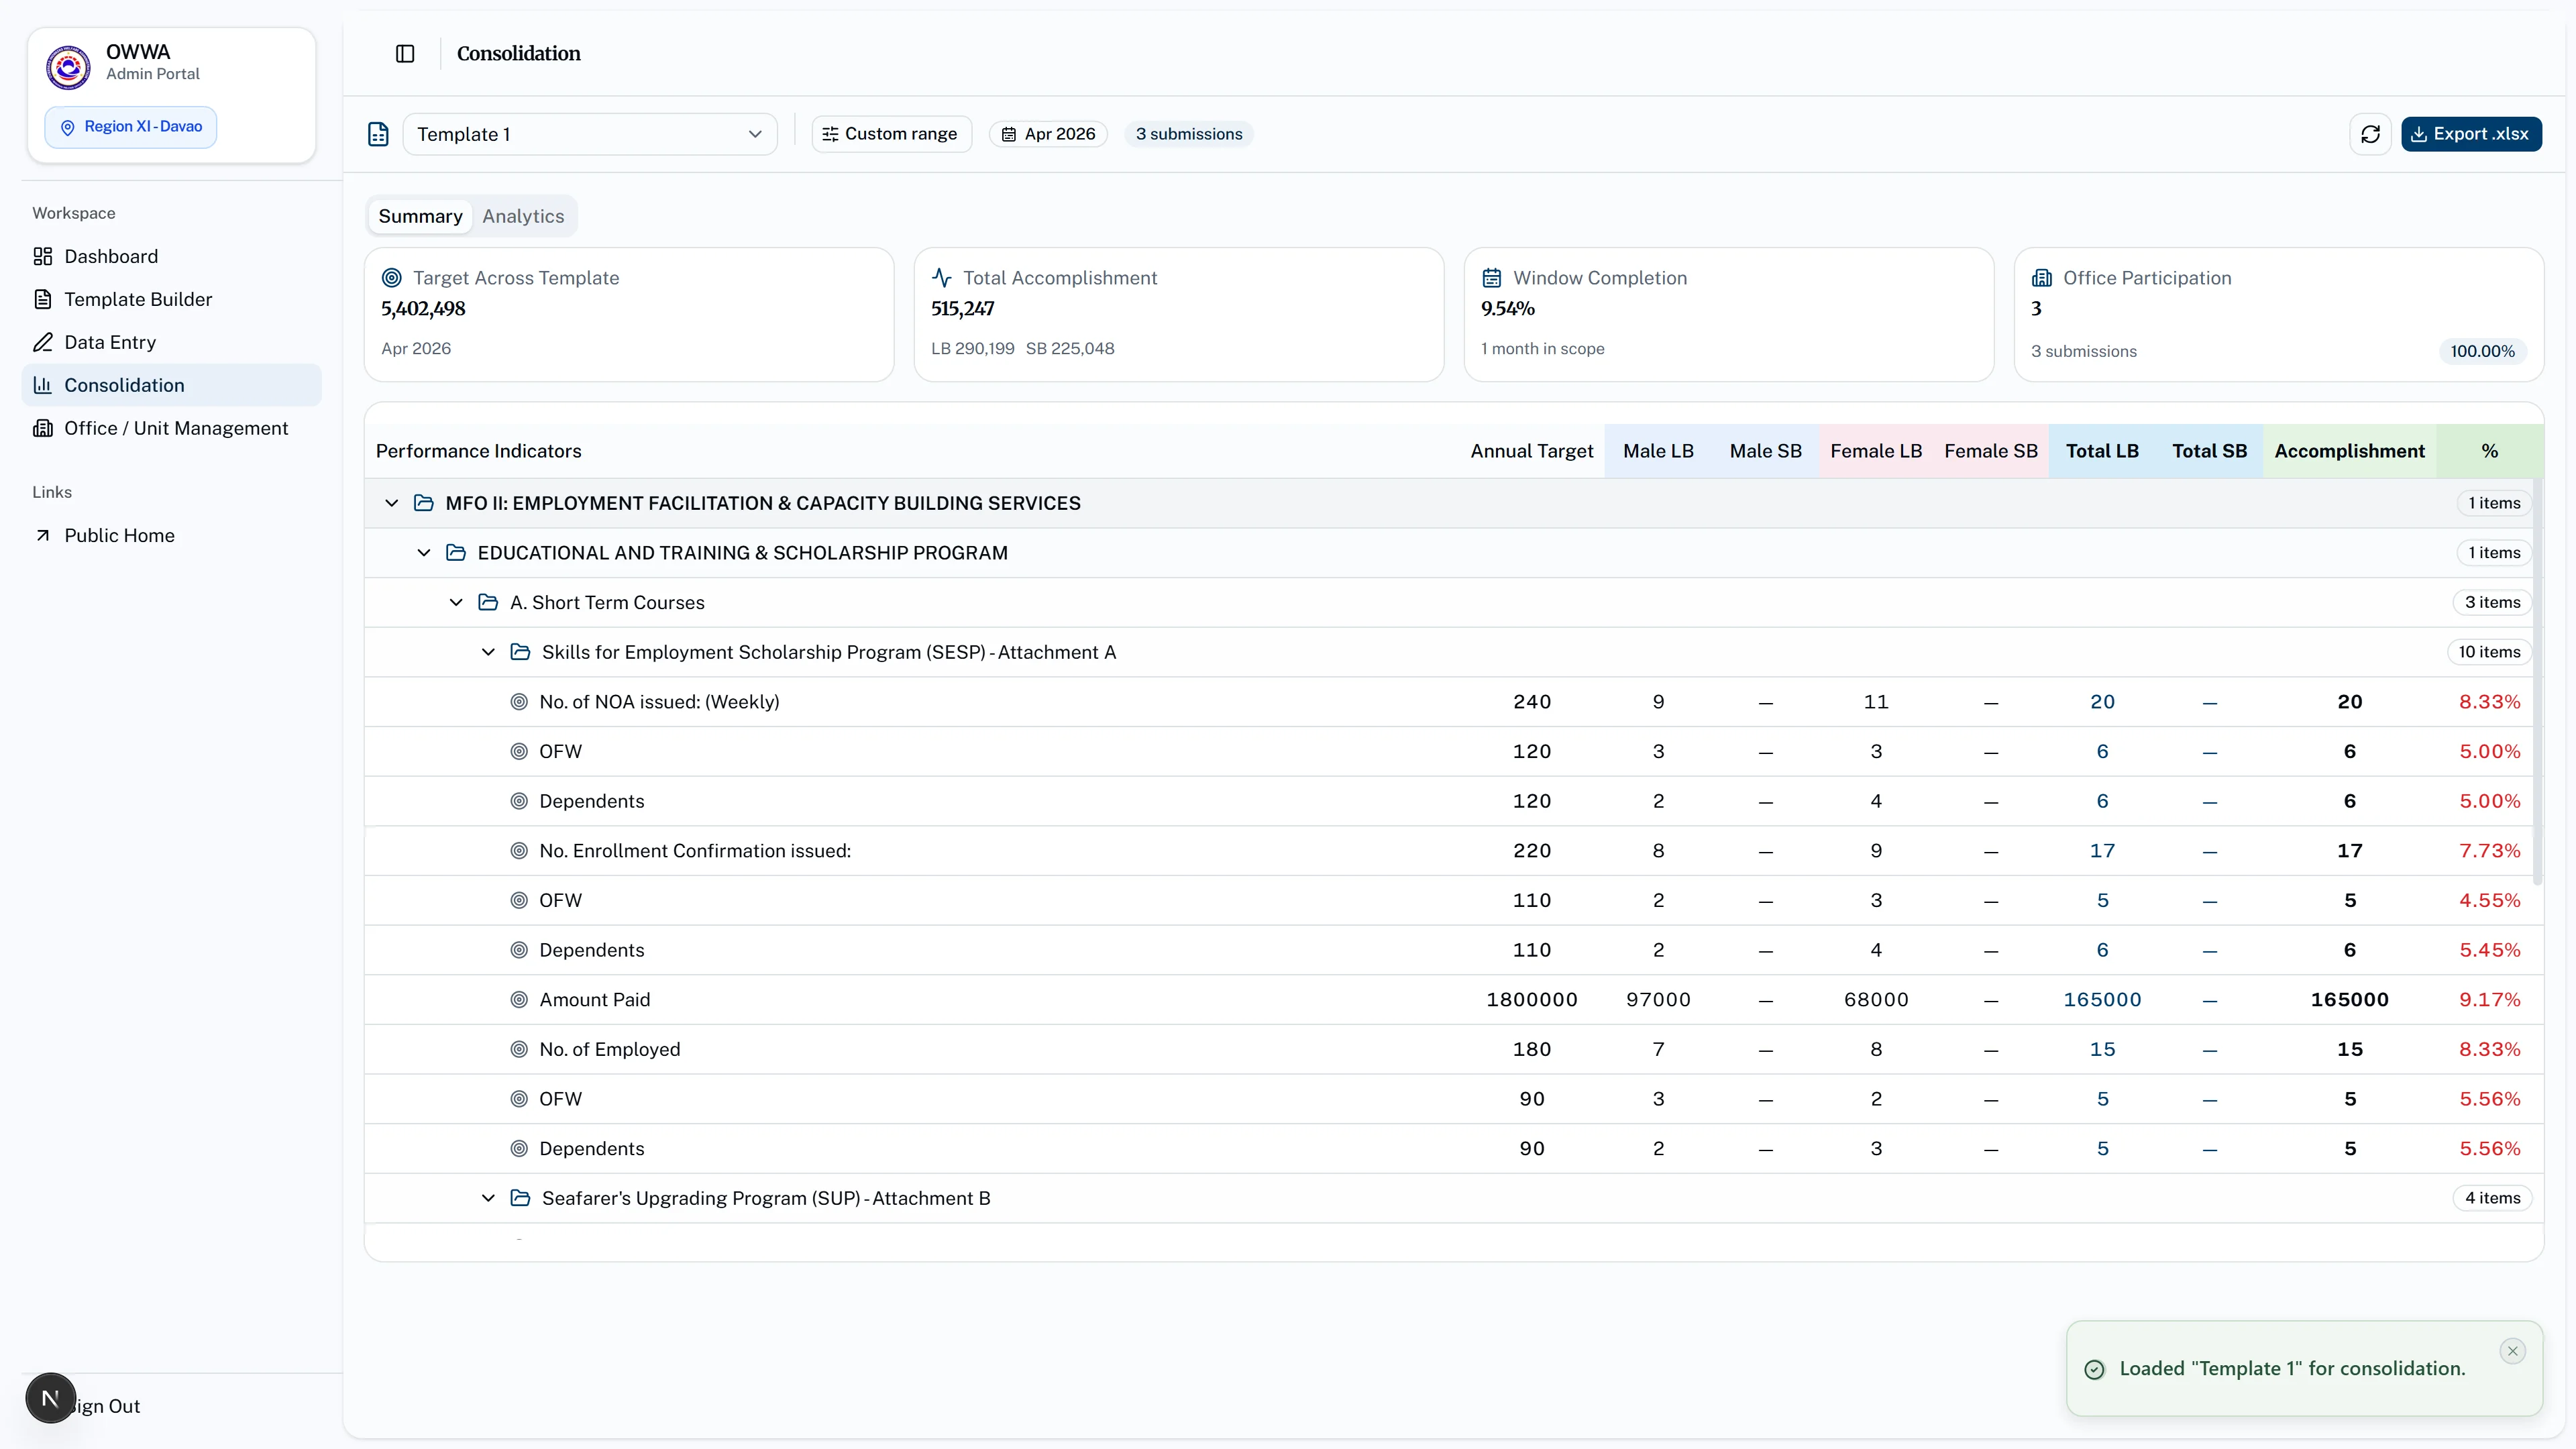
Task: Open the Apr 2026 date picker
Action: coord(1049,134)
